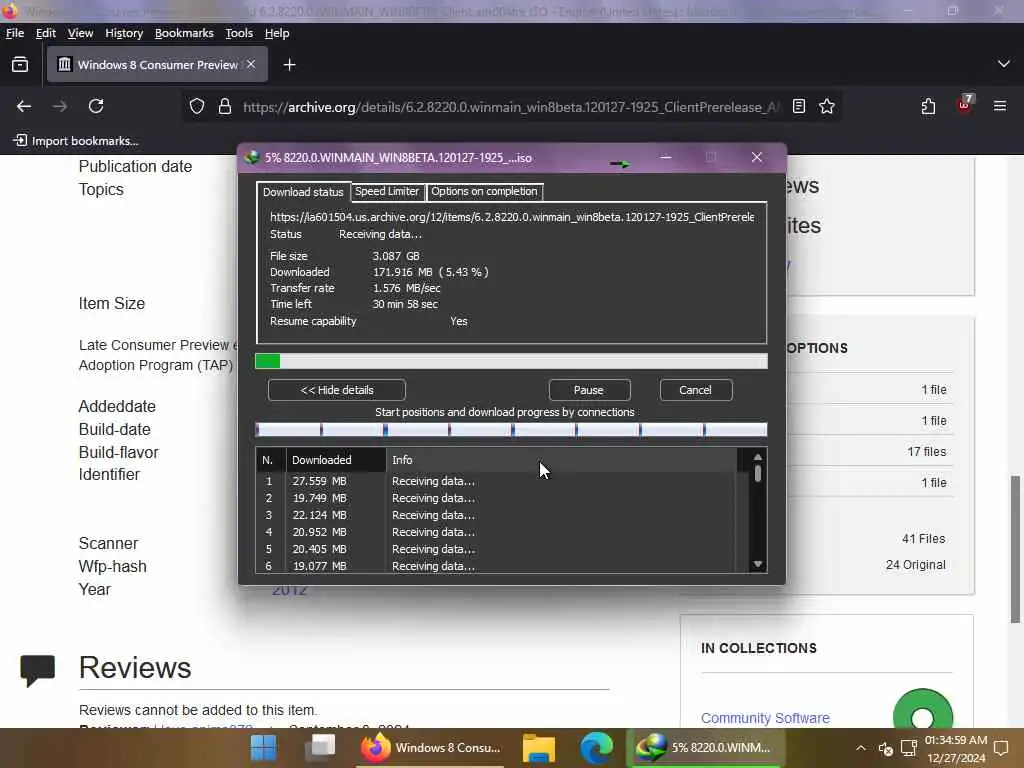This screenshot has height=768, width=1024.
Task: Pause the download
Action: click(589, 390)
